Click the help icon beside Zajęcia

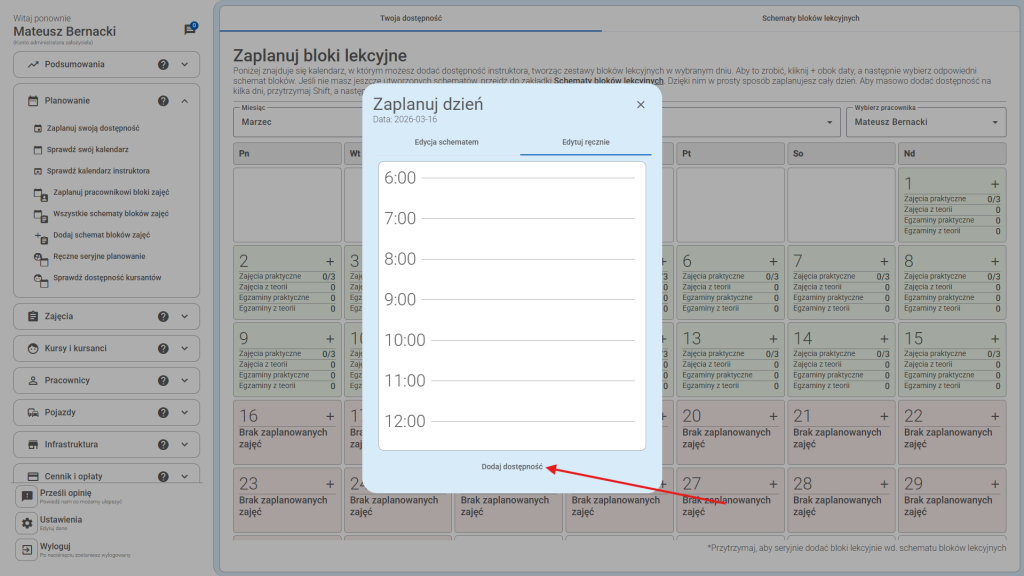(x=163, y=316)
